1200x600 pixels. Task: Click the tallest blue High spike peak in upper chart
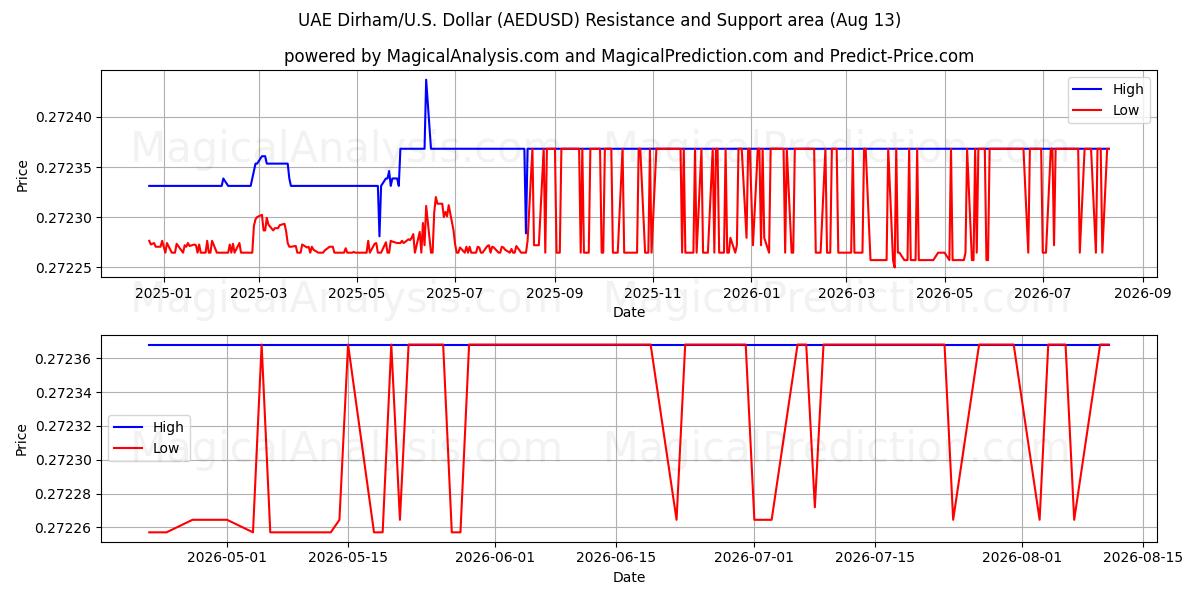point(426,80)
